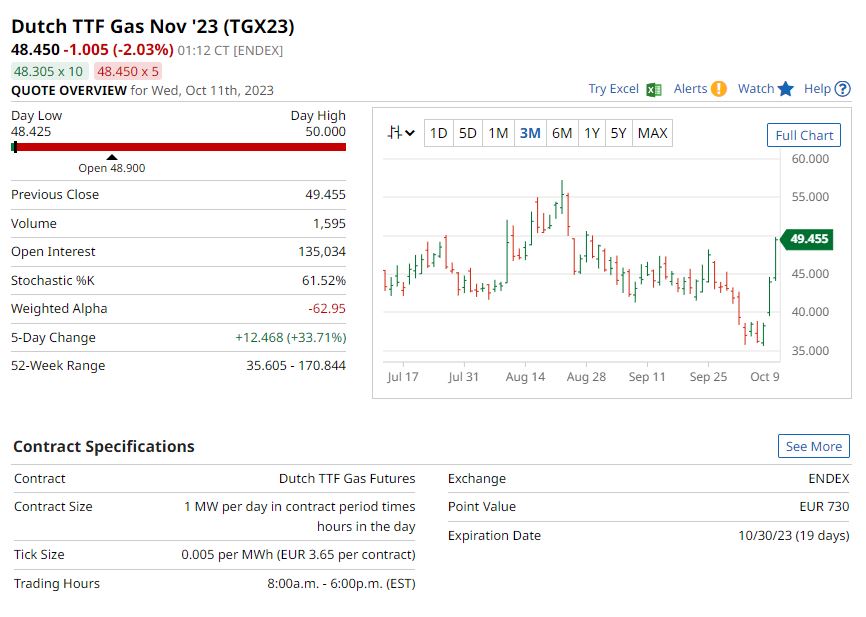Select the 1D chart period
The width and height of the screenshot is (866, 617).
tap(438, 133)
